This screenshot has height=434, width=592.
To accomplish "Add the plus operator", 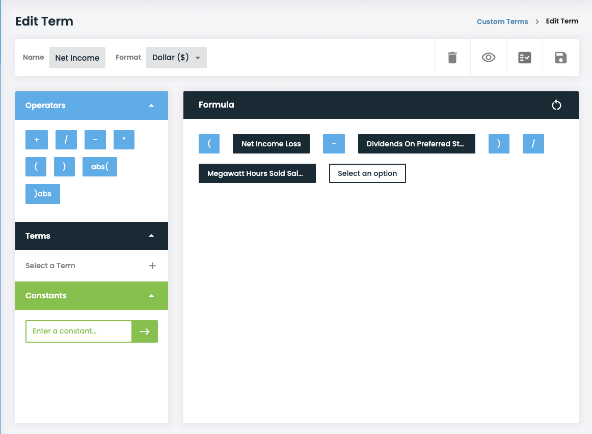I will pos(37,140).
